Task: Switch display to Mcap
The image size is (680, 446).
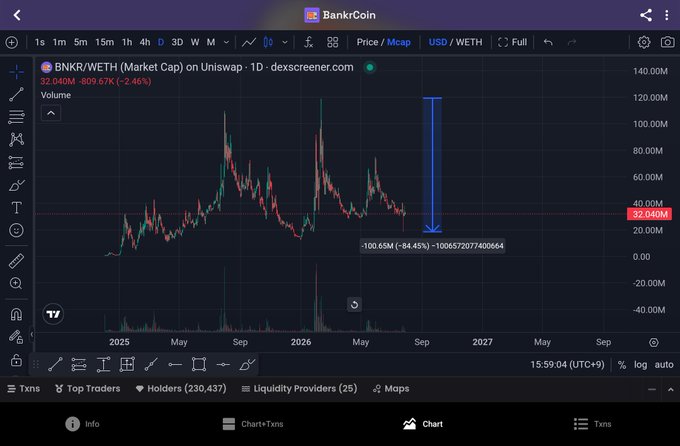Action: [399, 42]
